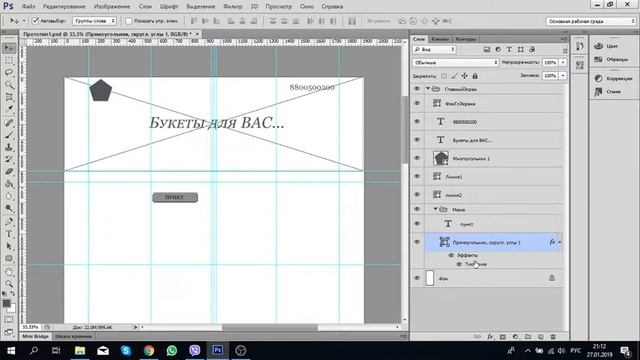Screen dimensions: 640x360
Task: Open the History panel icon
Action: (580, 47)
